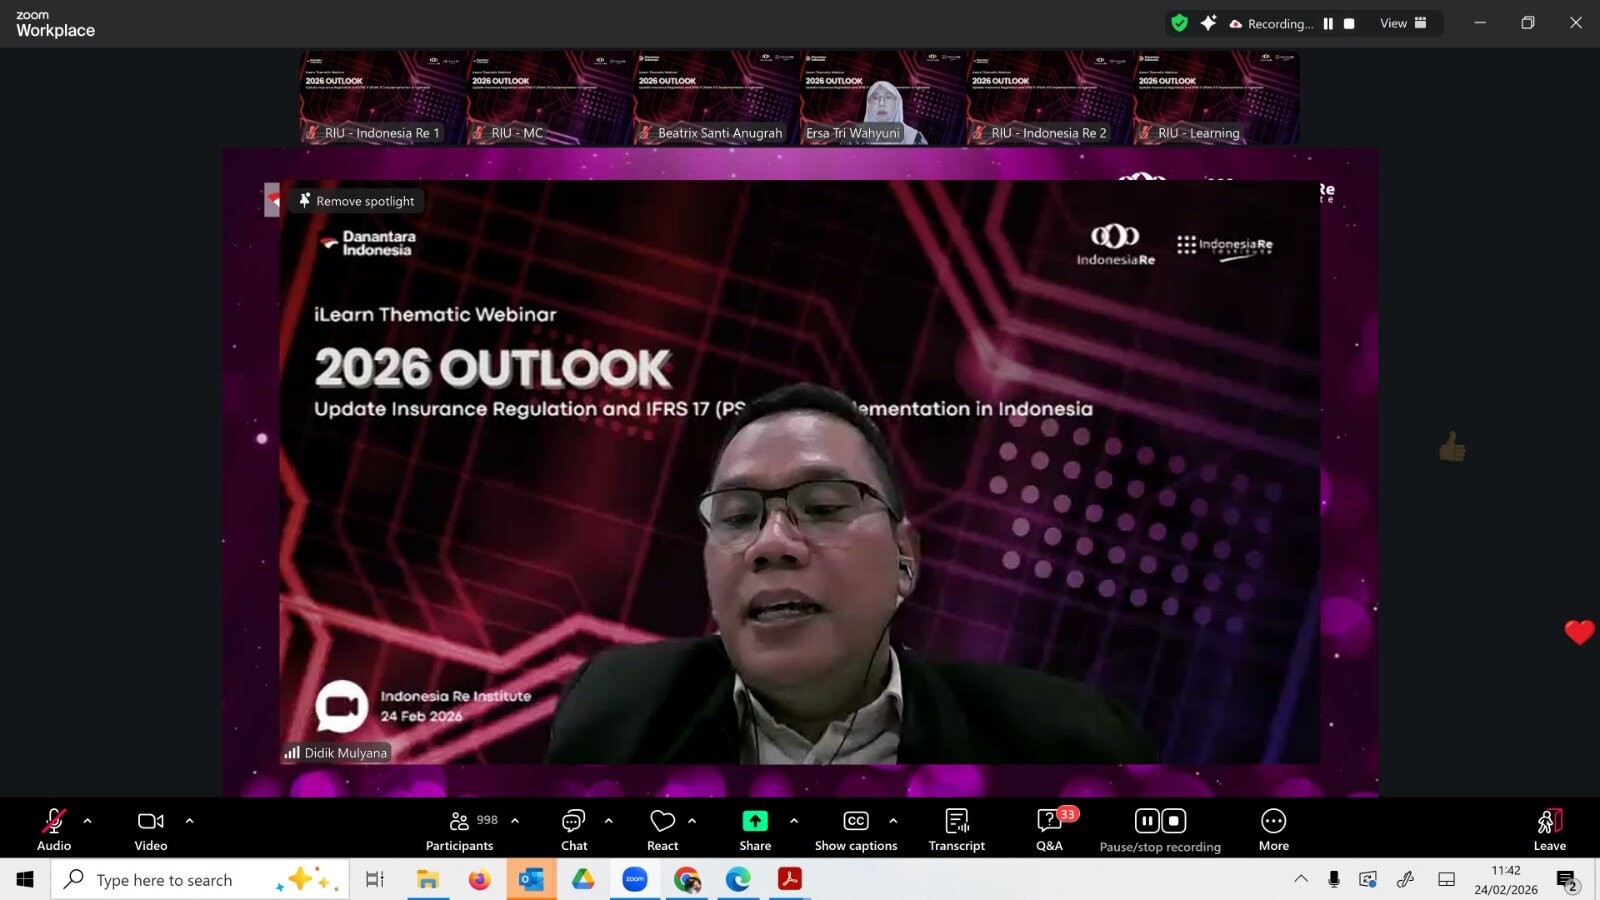Open the Participants list
This screenshot has width=1600, height=900.
[x=460, y=829]
